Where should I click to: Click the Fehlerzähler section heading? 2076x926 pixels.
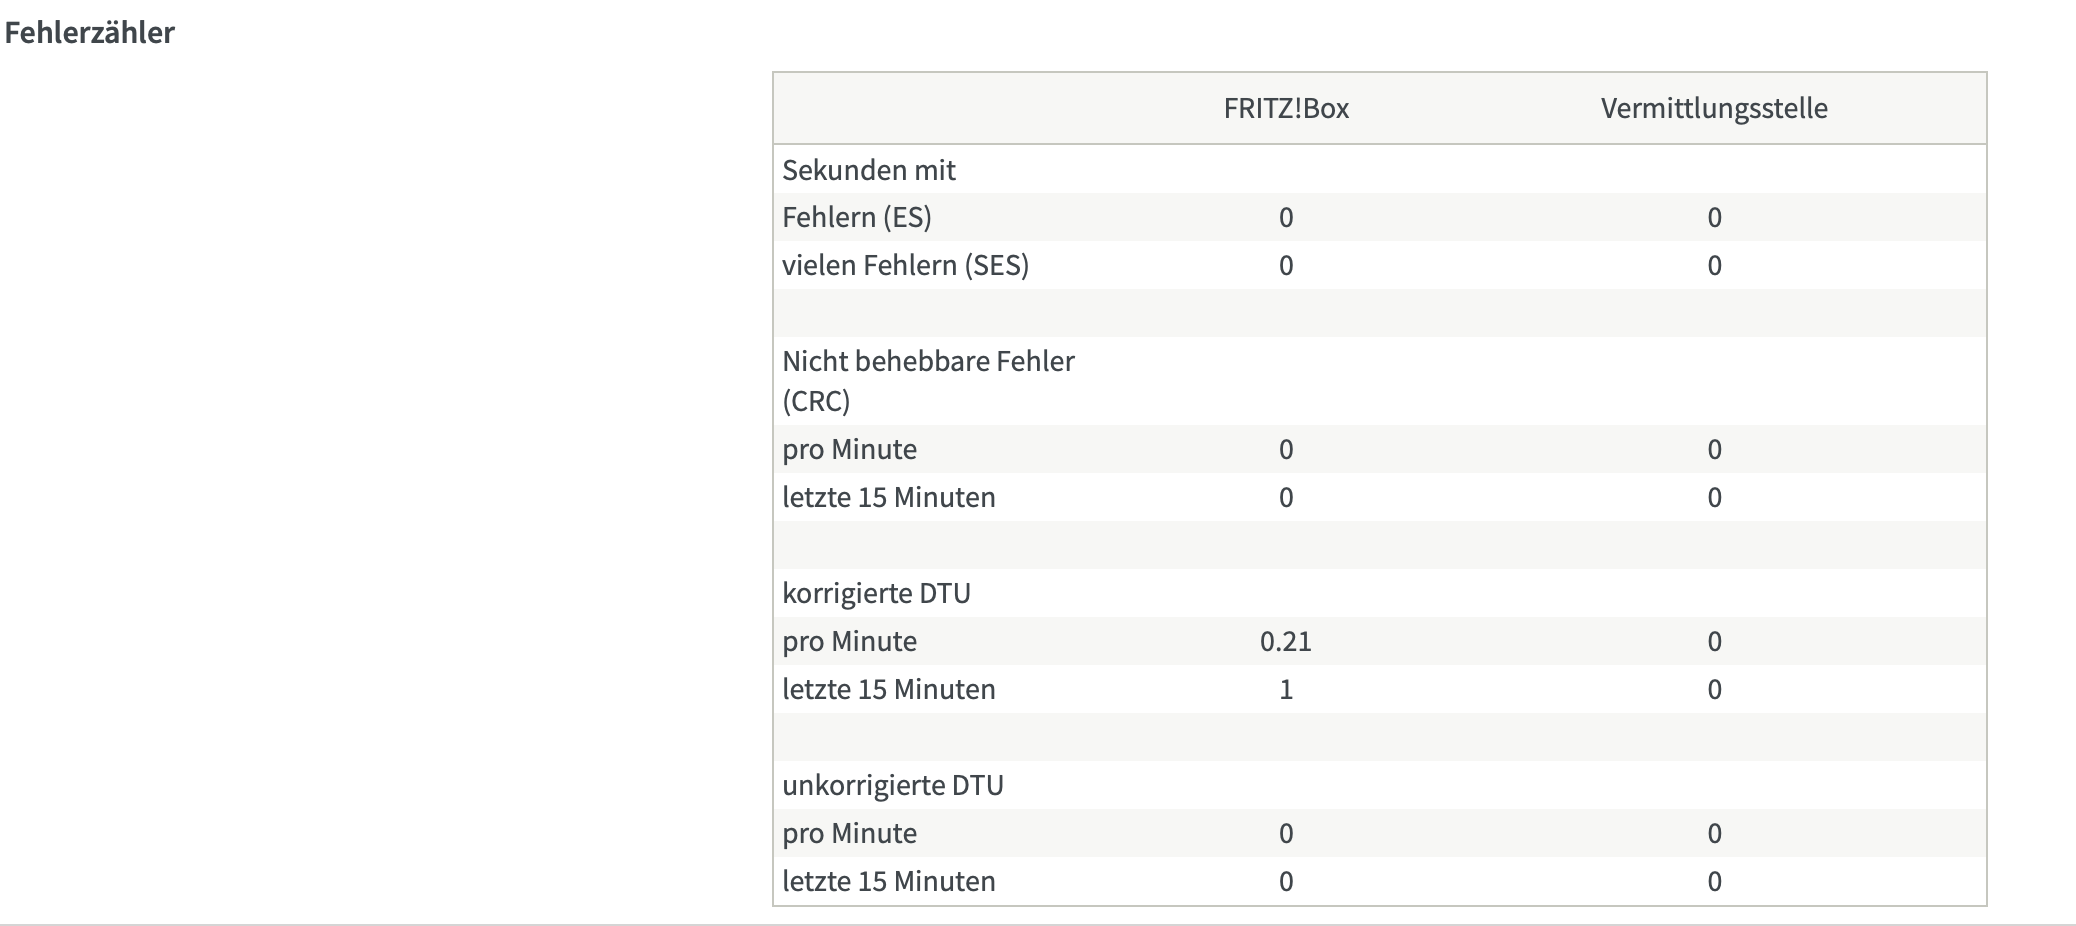[89, 32]
